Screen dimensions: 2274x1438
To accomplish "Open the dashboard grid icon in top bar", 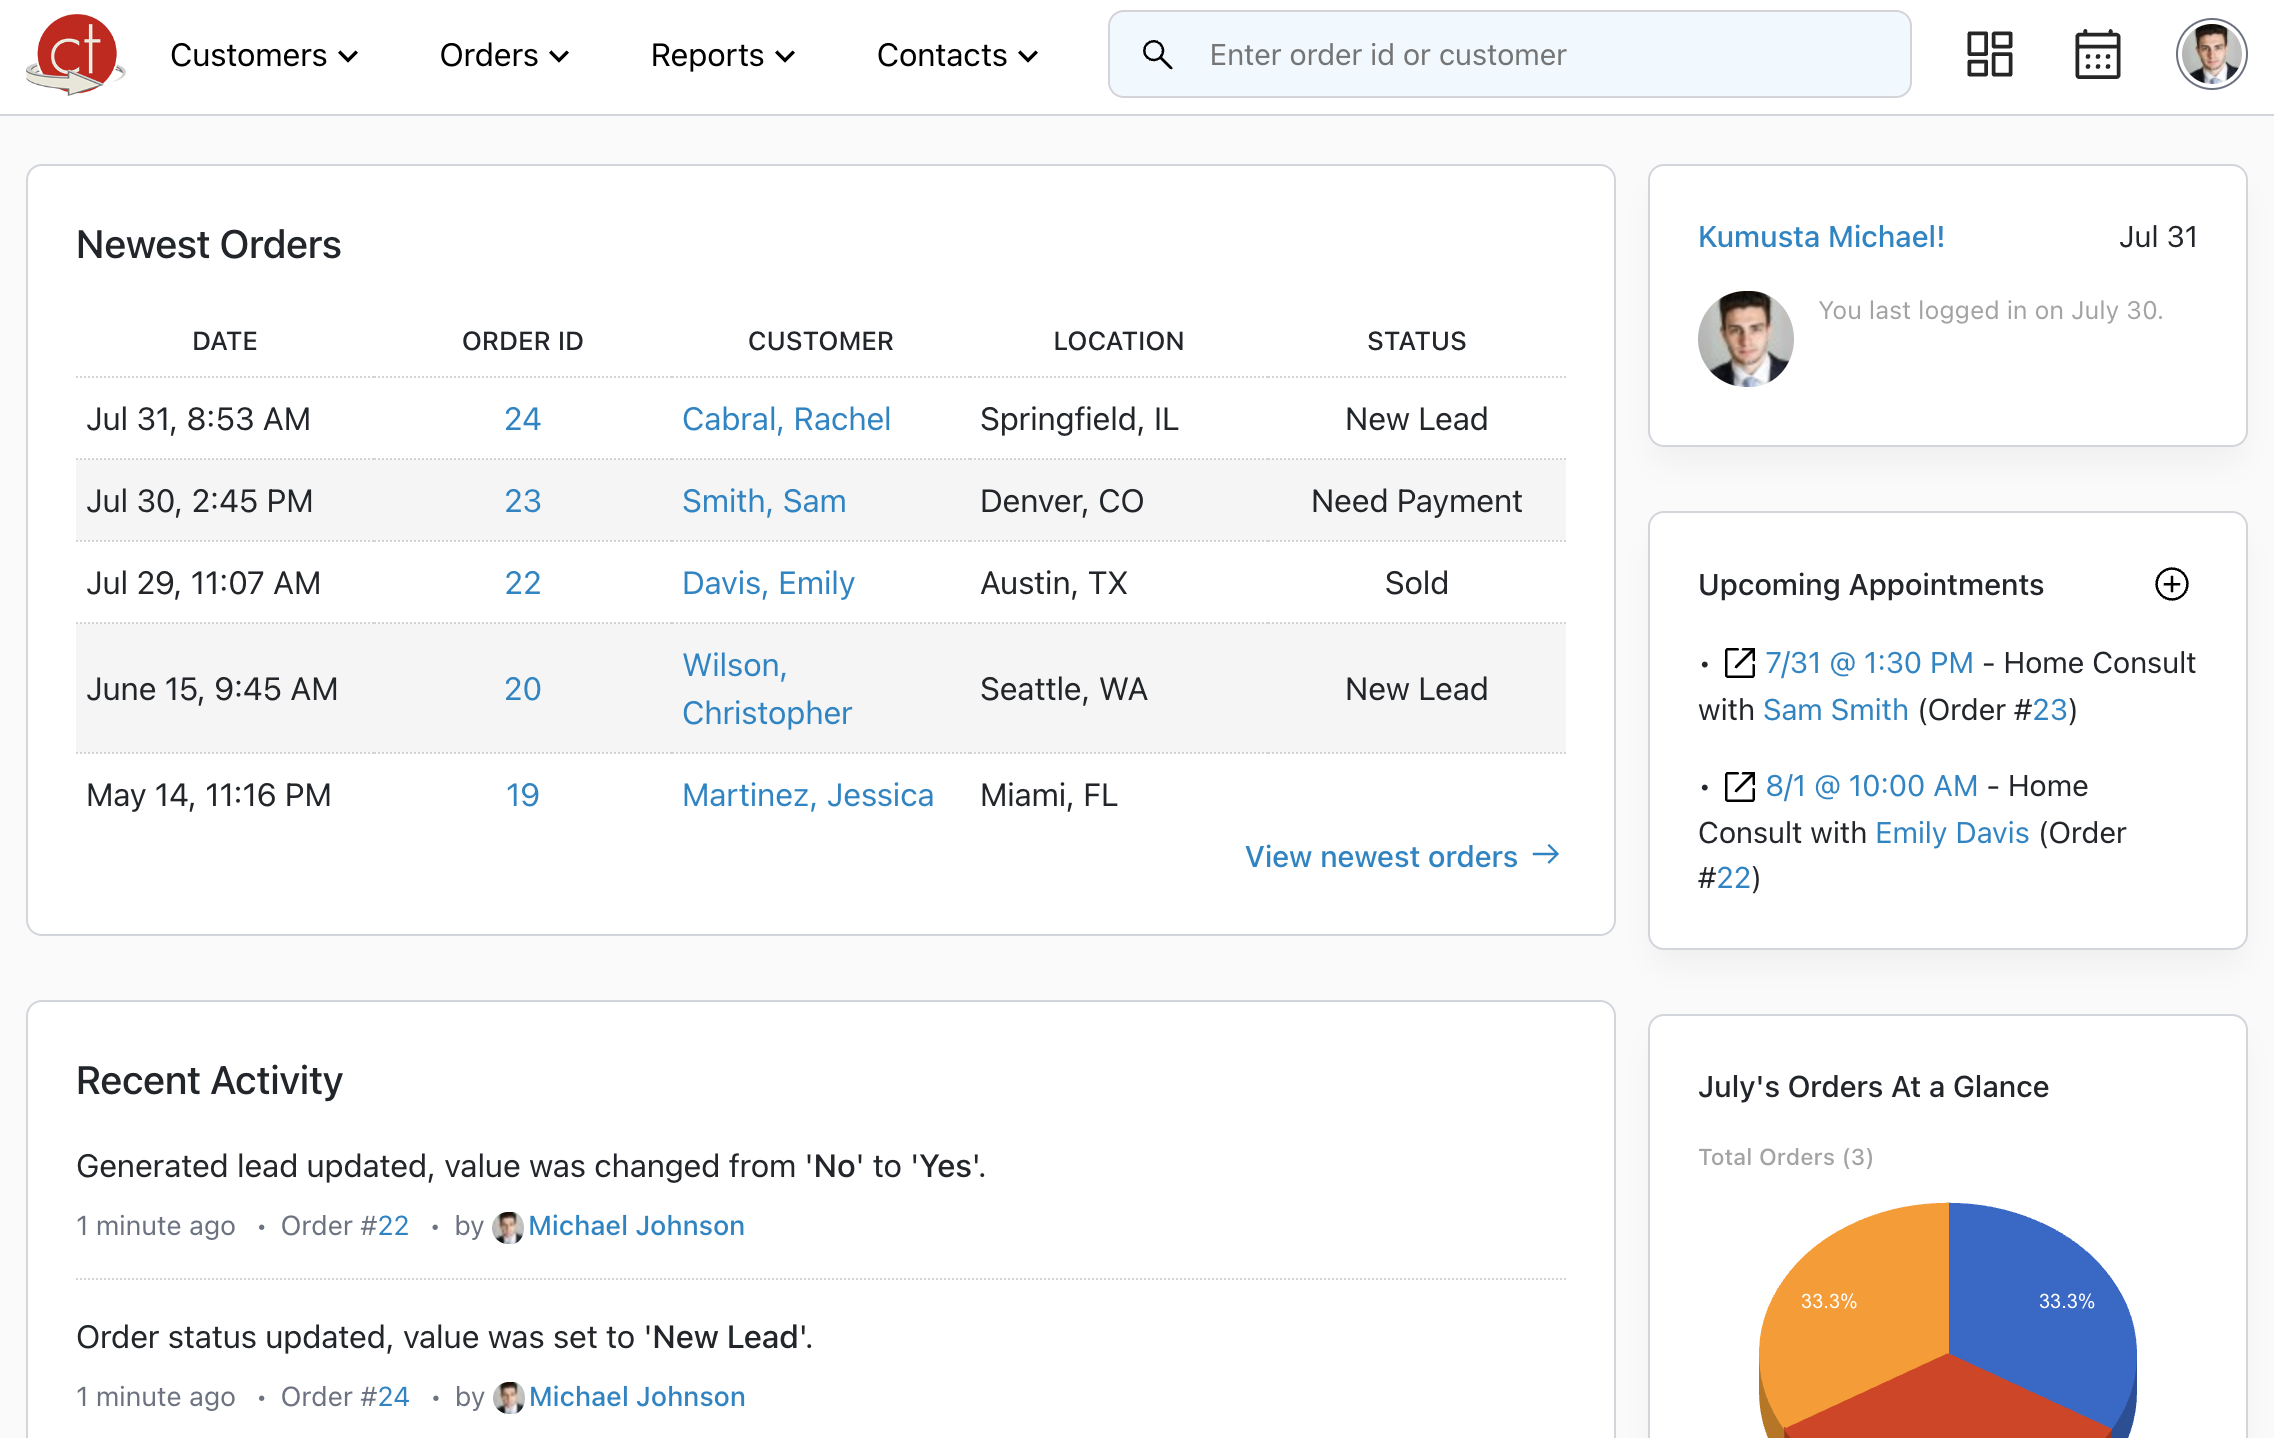I will click(x=1989, y=54).
